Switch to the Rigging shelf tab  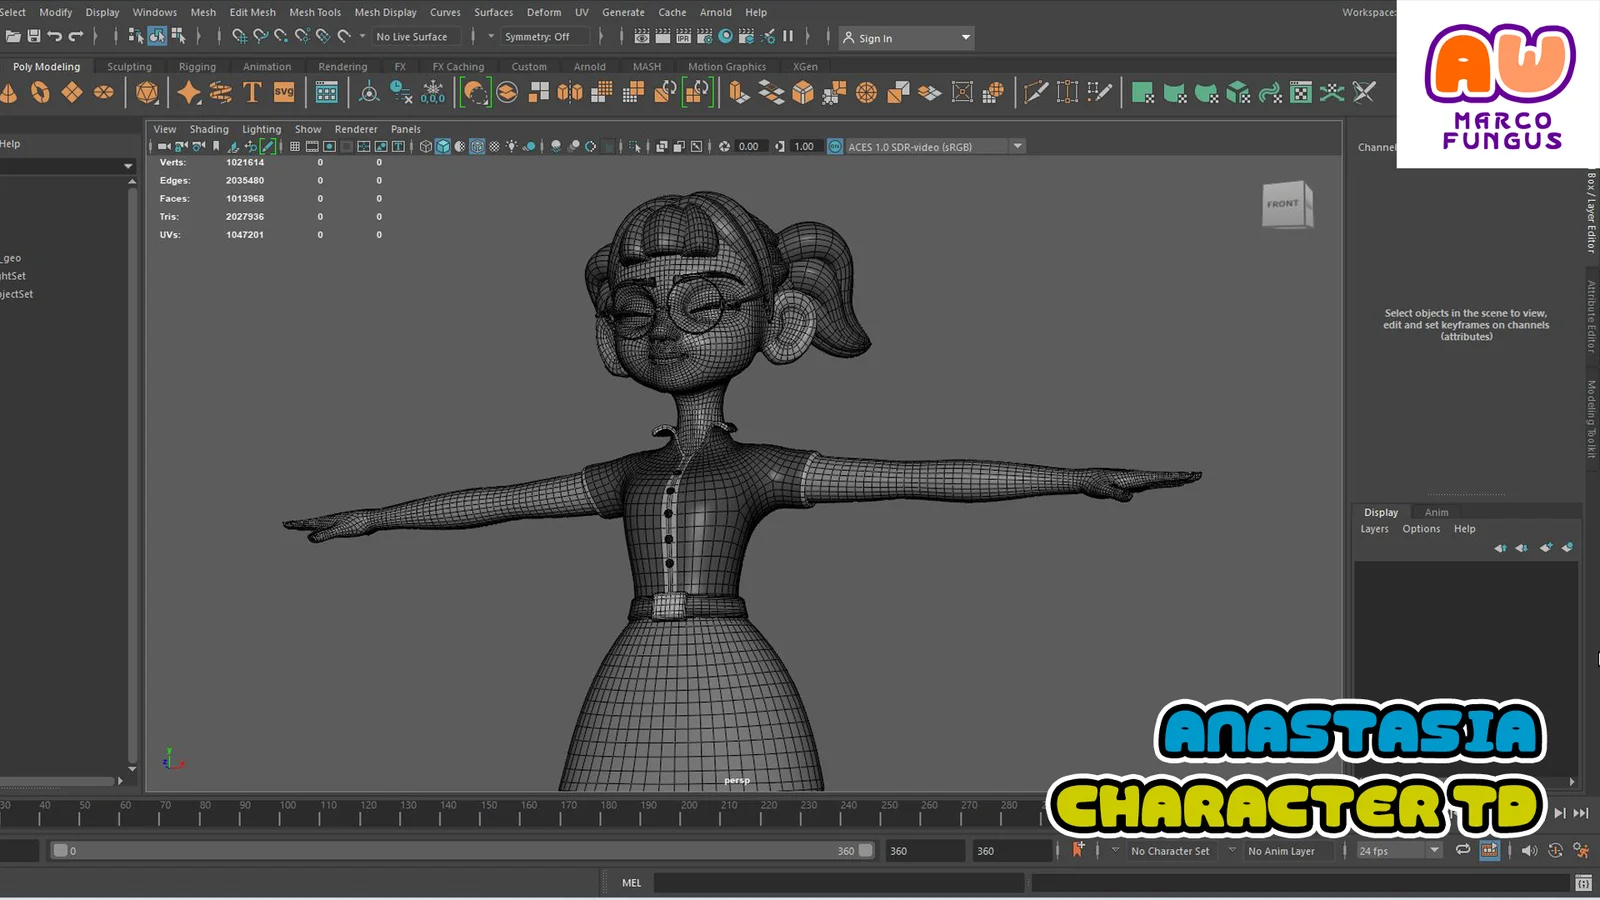(197, 66)
